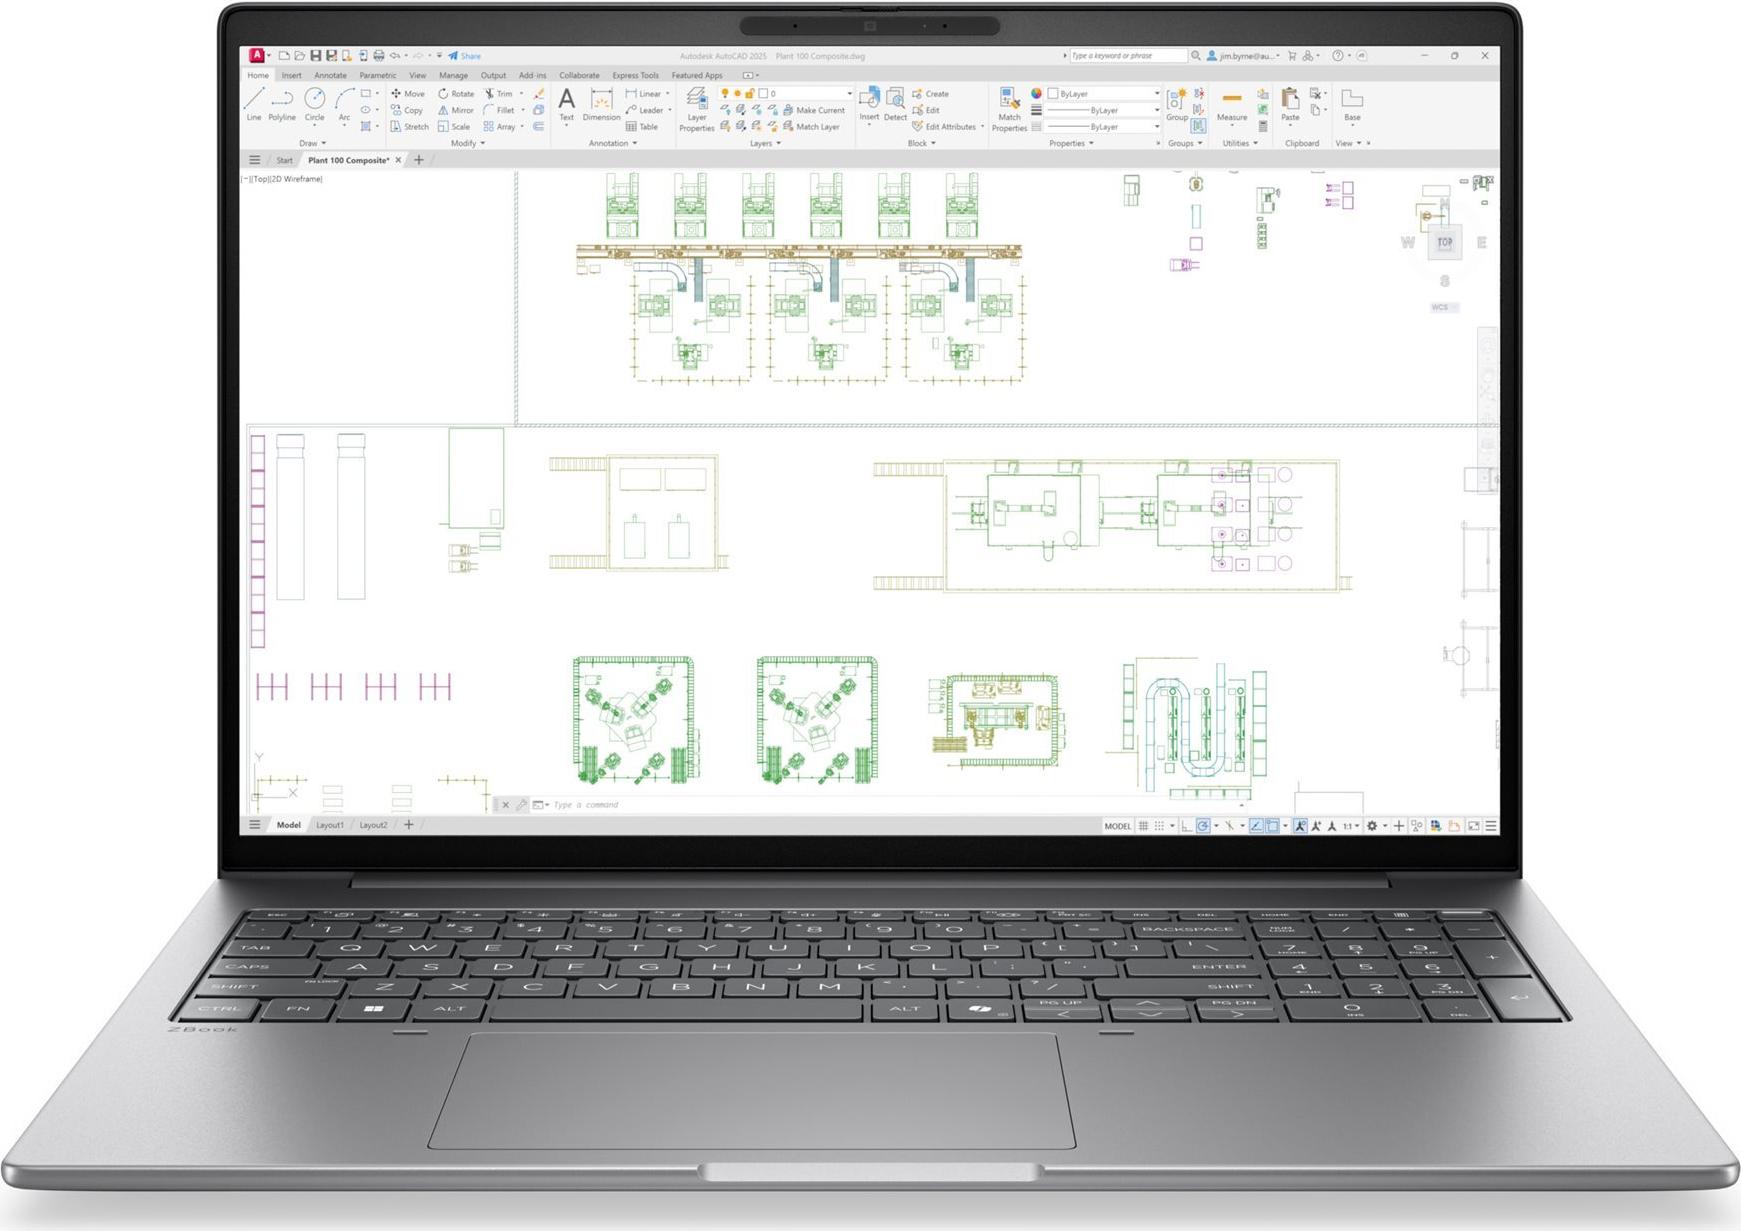Expand the Annotation panel
This screenshot has width=1741, height=1231.
pos(612,143)
